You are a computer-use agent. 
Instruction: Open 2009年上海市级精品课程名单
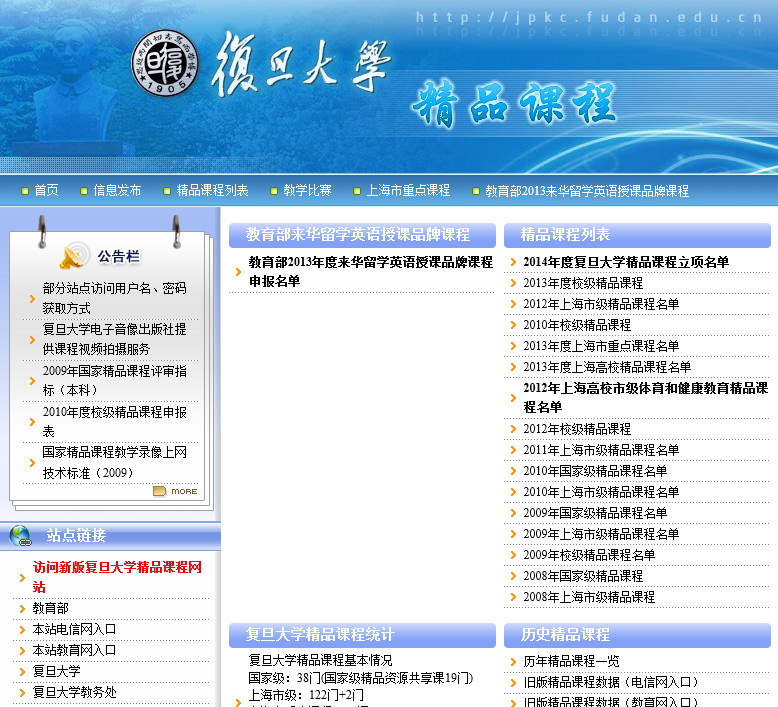click(x=601, y=534)
